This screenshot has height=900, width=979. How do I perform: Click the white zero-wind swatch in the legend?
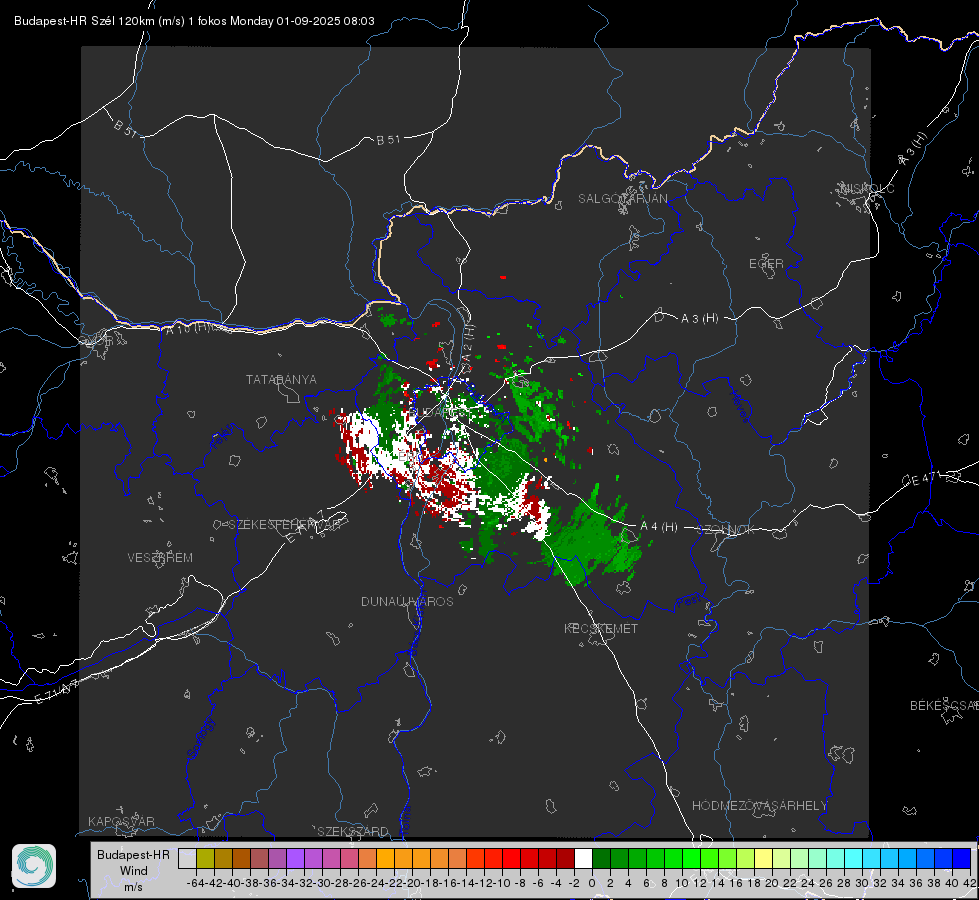pos(583,858)
